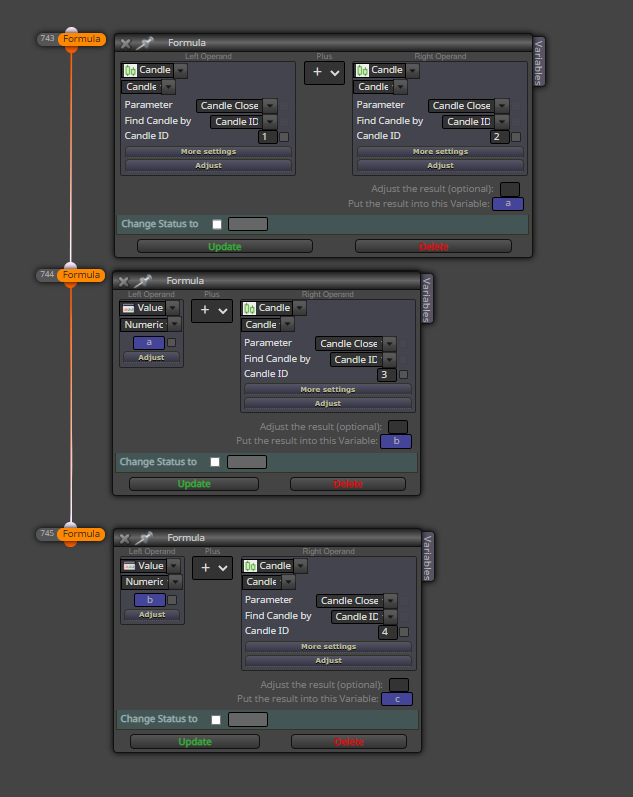The width and height of the screenshot is (633, 797).
Task: Click candle icon in block 743 right operand
Action: [x=362, y=70]
